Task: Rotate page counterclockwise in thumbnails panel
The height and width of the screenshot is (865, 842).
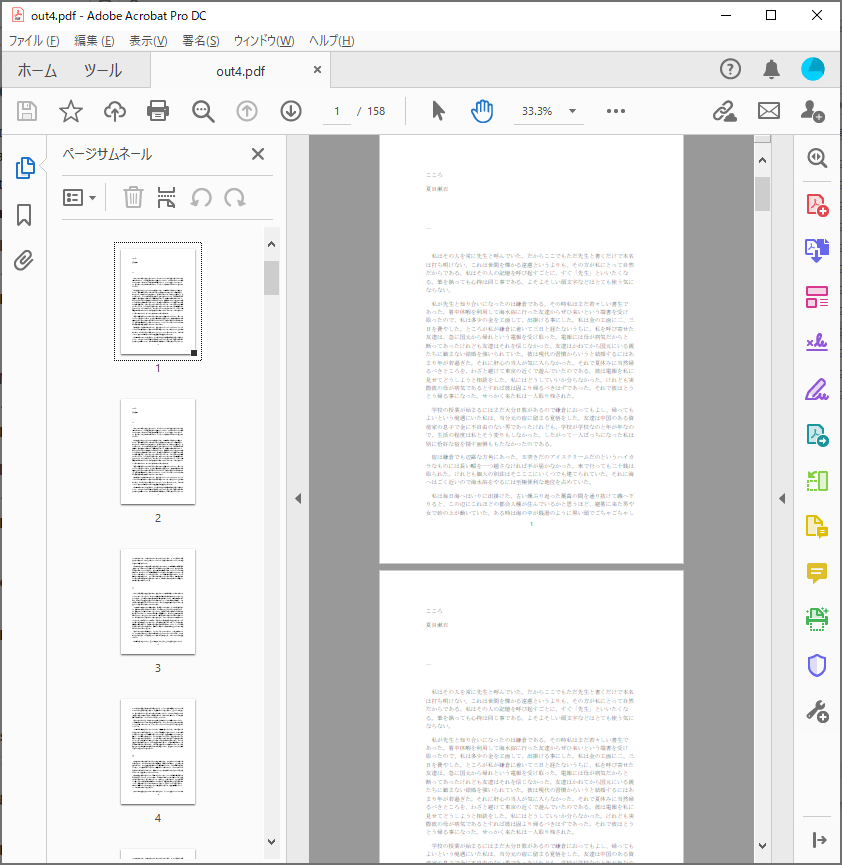Action: click(x=201, y=197)
